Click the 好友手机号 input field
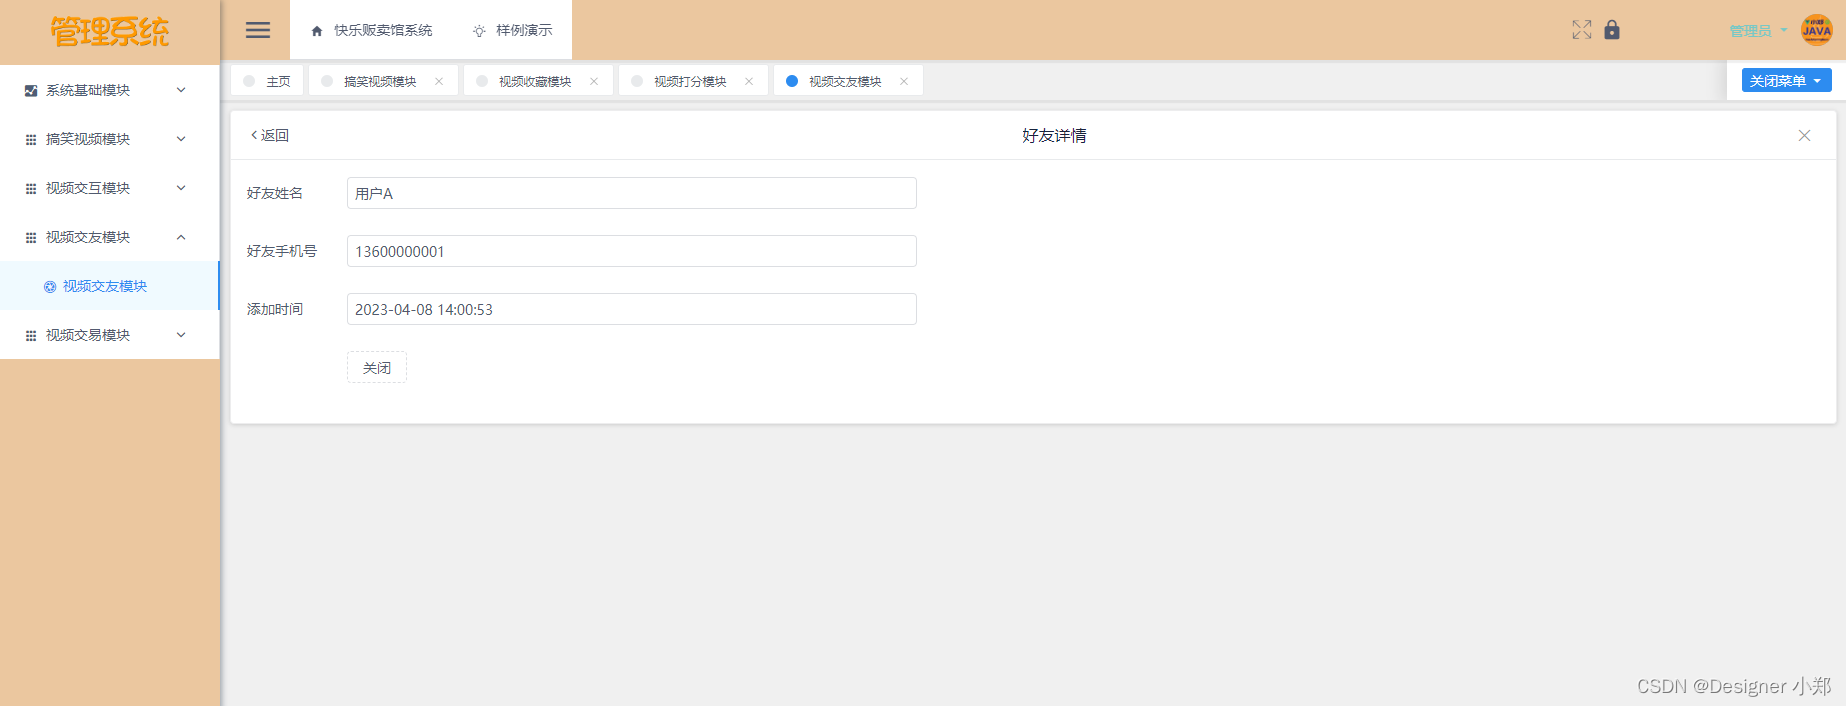 632,251
